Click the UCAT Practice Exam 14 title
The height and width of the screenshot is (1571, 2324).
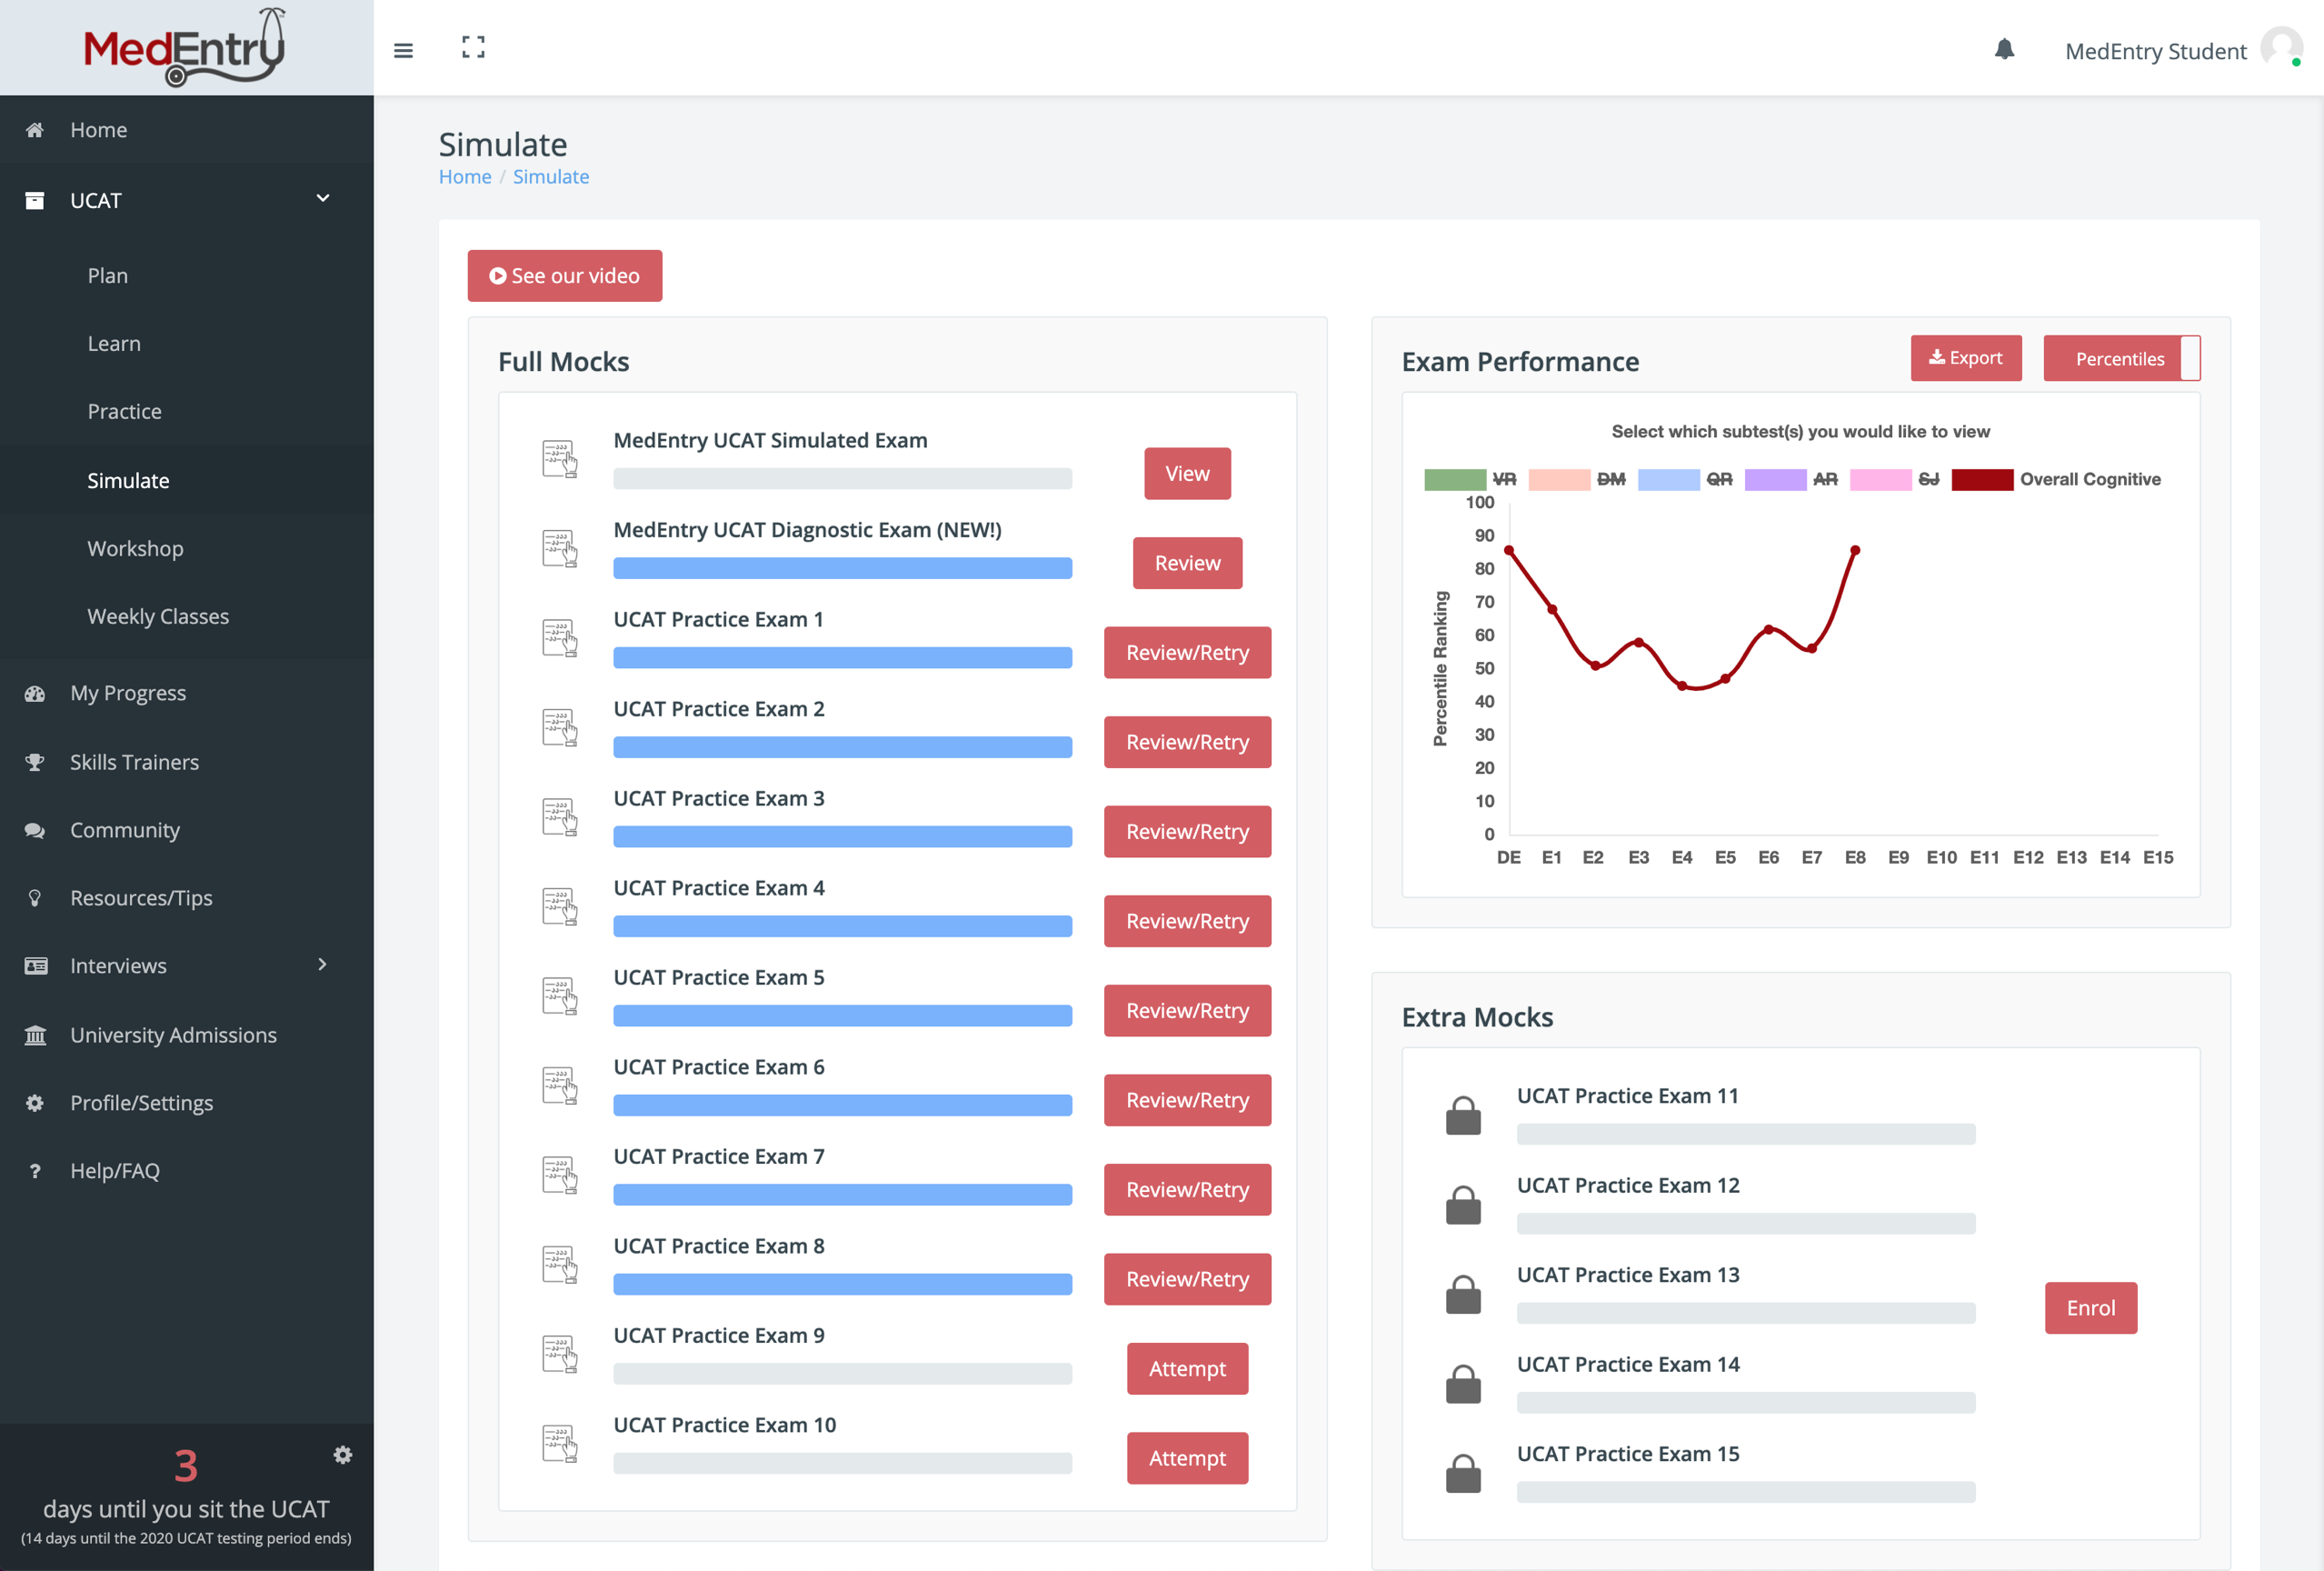coord(1628,1365)
